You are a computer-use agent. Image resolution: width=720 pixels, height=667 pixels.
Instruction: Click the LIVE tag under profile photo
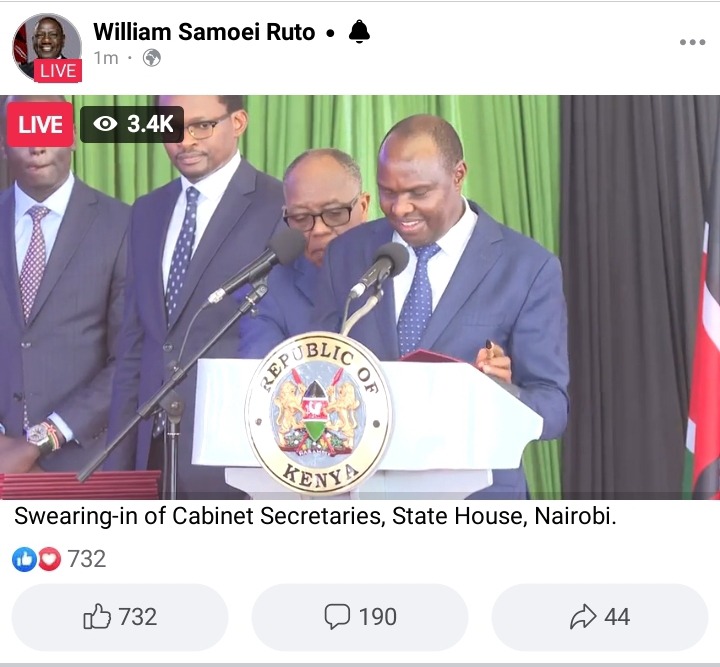point(58,71)
